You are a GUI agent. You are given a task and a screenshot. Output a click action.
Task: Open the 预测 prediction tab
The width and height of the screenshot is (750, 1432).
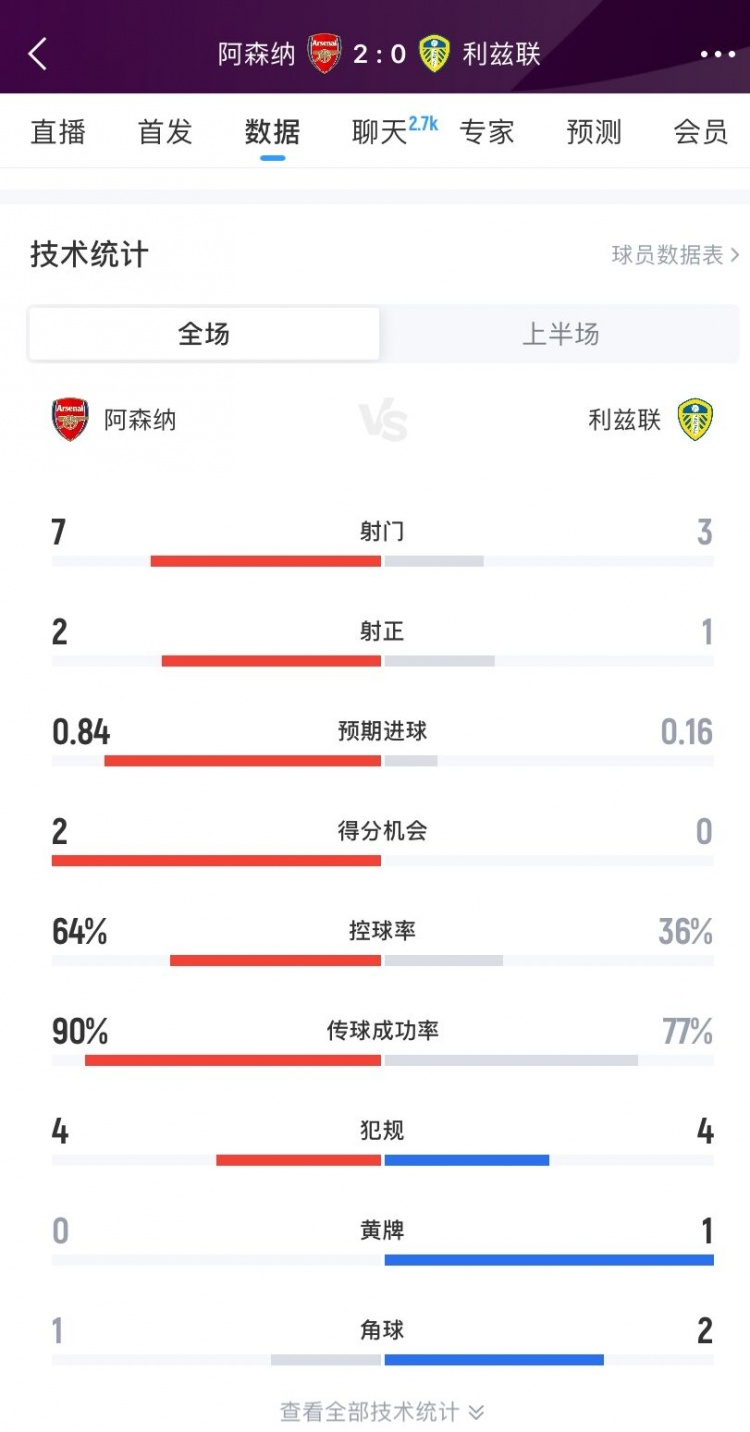coord(594,132)
